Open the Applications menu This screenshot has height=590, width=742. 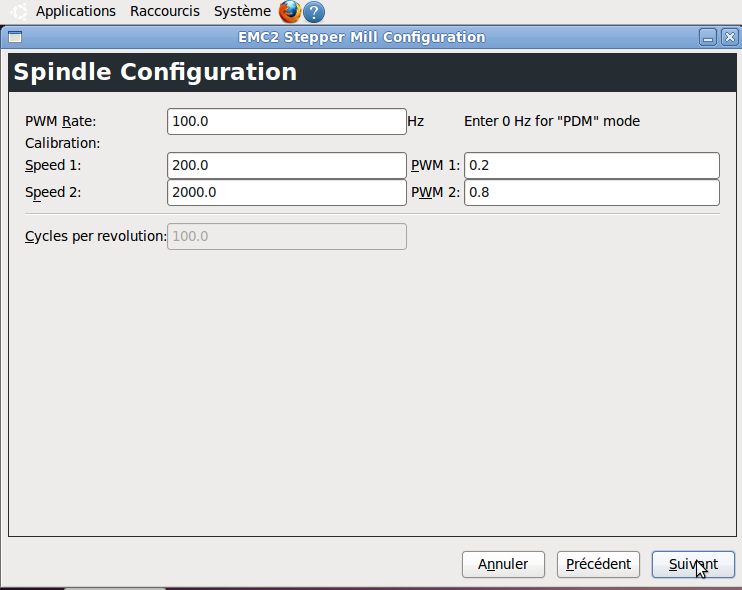point(76,11)
